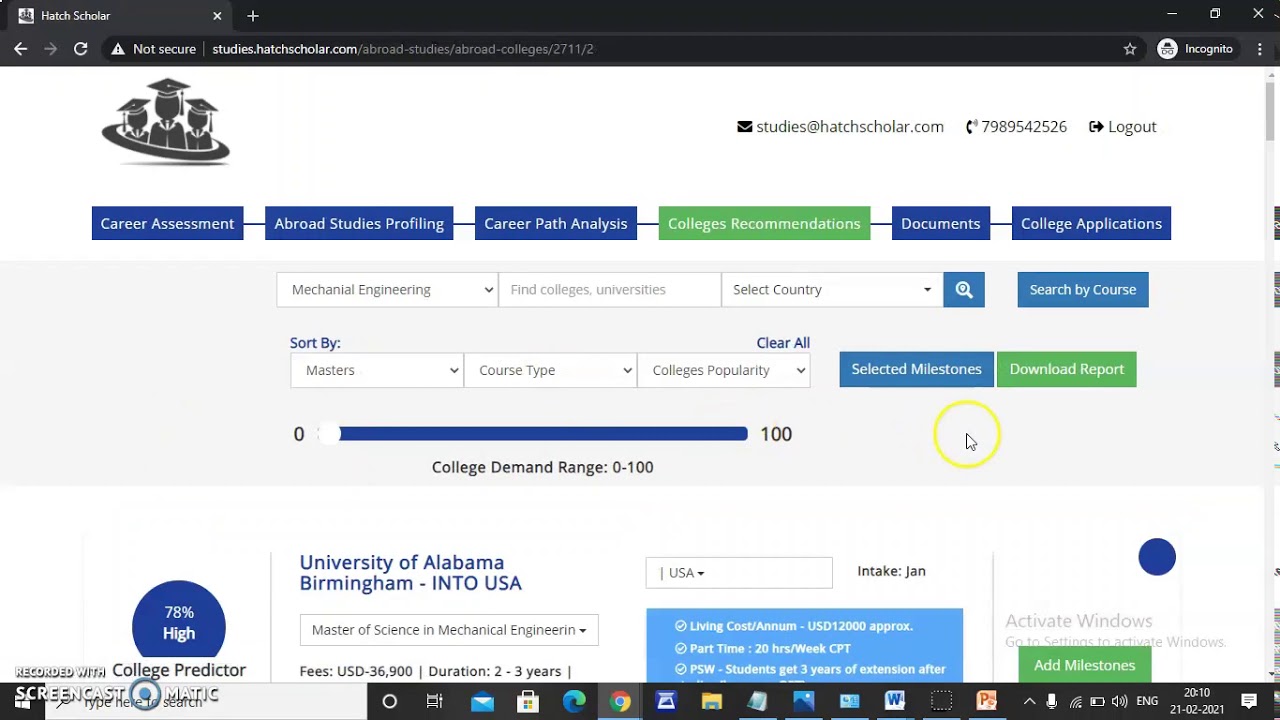Image resolution: width=1280 pixels, height=720 pixels.
Task: Click the college demand slider's left handle
Action: pos(329,433)
